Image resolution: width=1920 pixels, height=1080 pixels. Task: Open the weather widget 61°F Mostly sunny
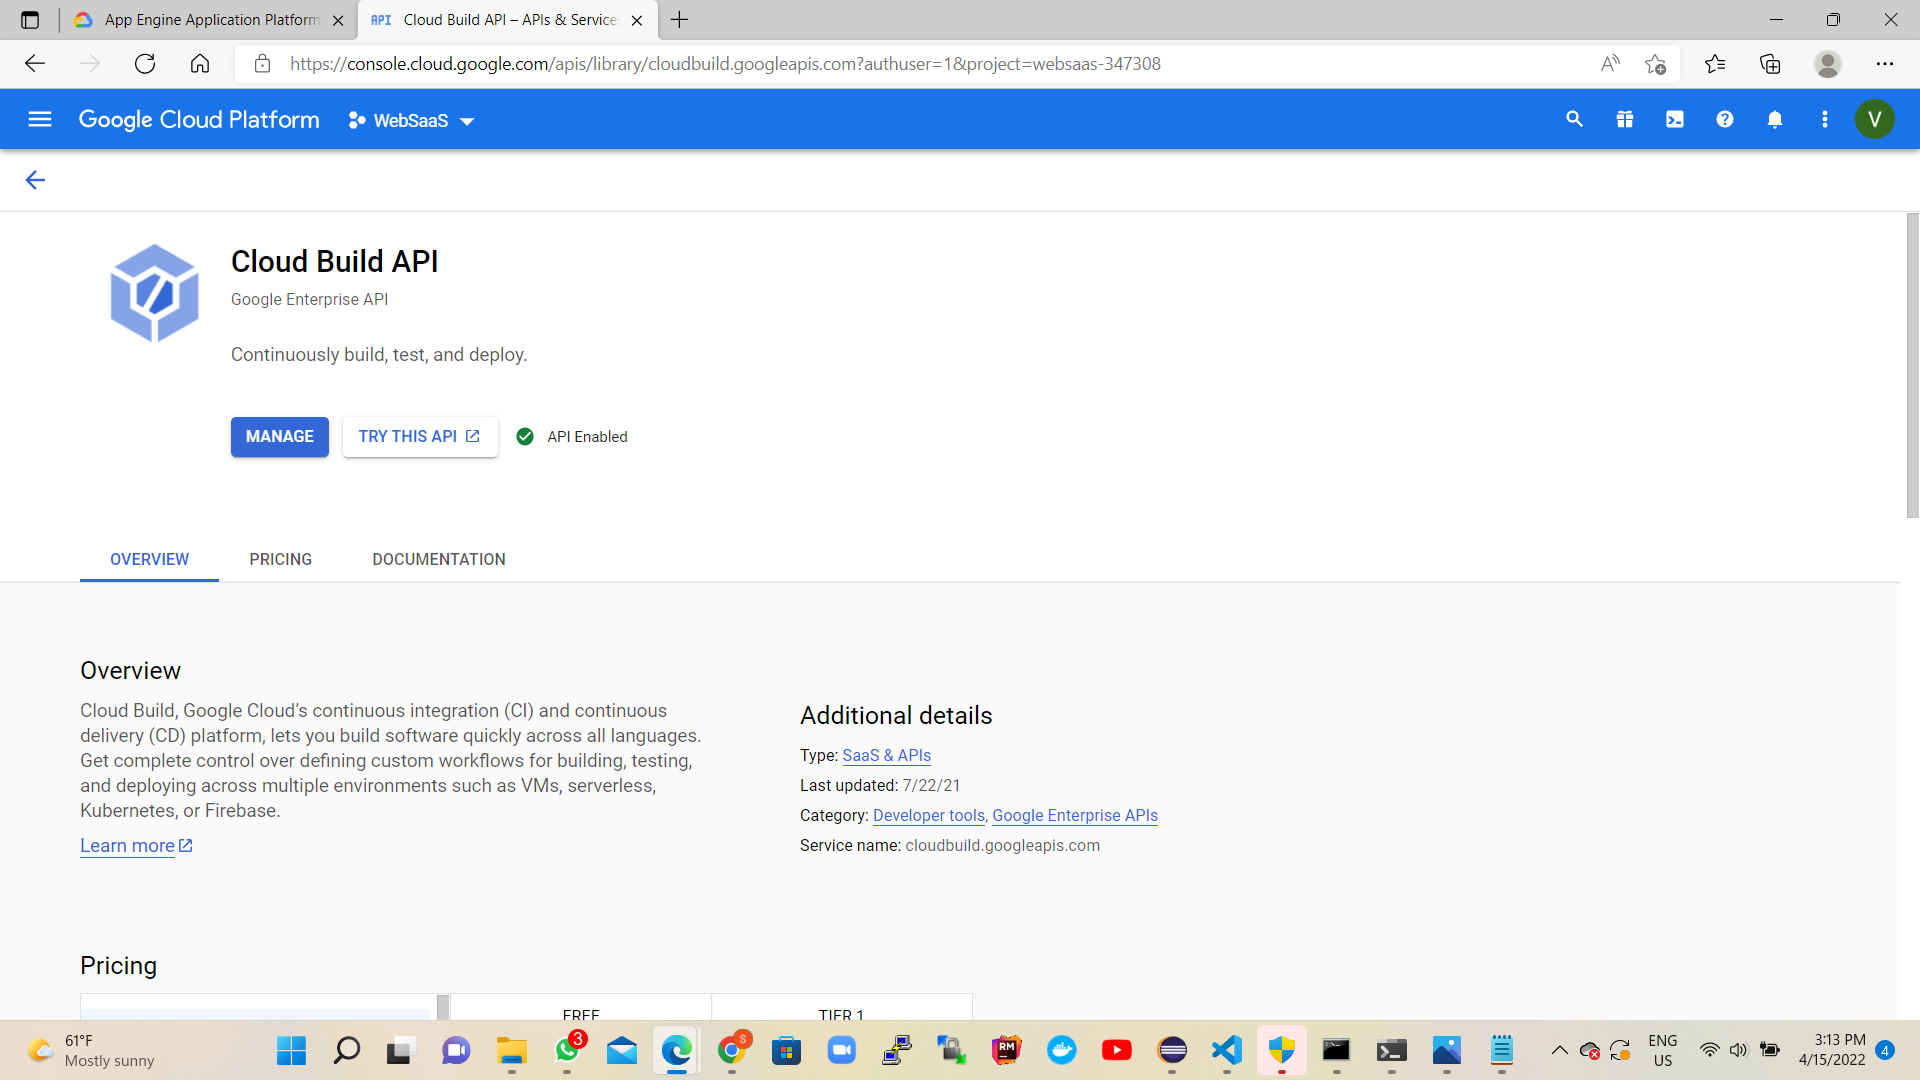[x=92, y=1050]
